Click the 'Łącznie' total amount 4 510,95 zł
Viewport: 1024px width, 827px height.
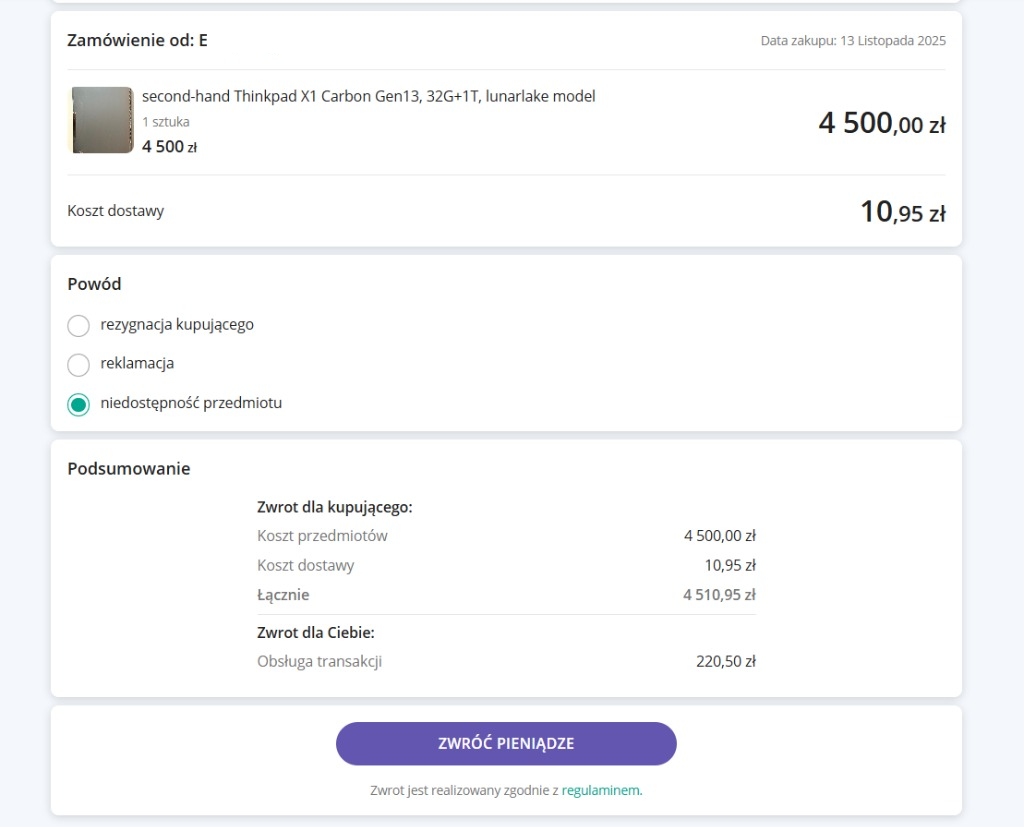point(718,595)
